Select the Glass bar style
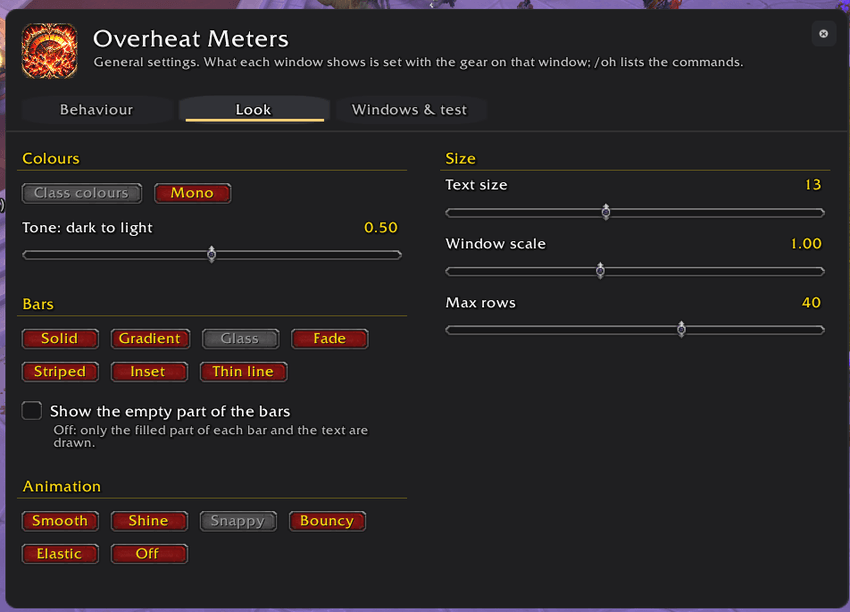The width and height of the screenshot is (850, 612). [240, 339]
